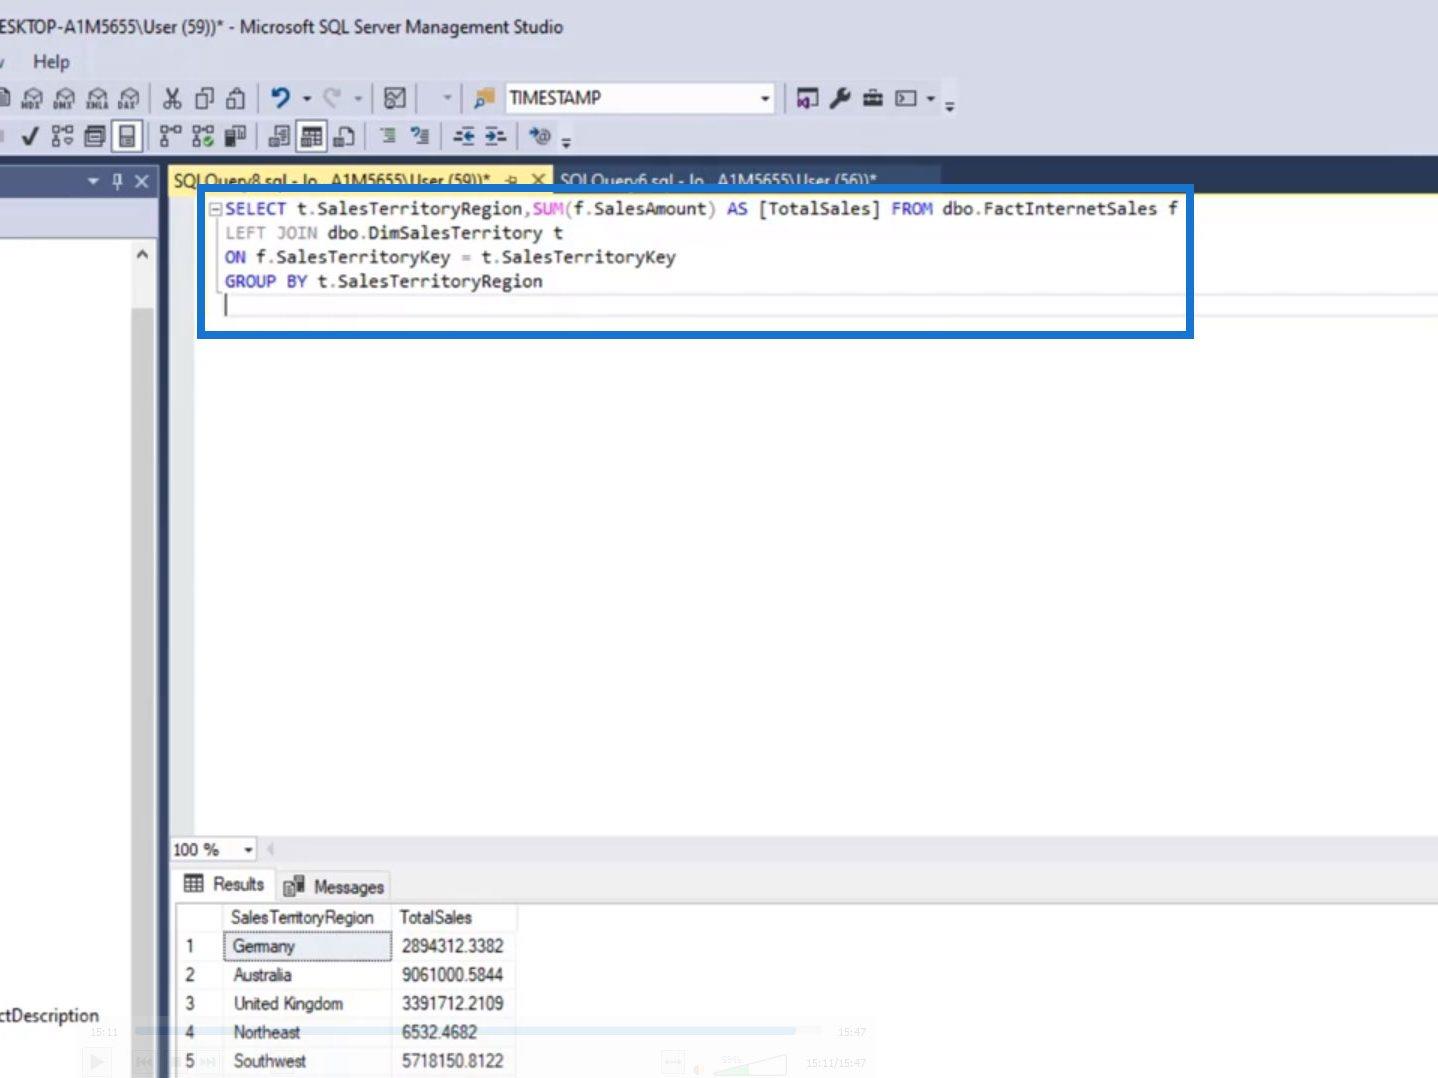Open DMX query icon in toolbar
The width and height of the screenshot is (1438, 1078).
pos(64,98)
